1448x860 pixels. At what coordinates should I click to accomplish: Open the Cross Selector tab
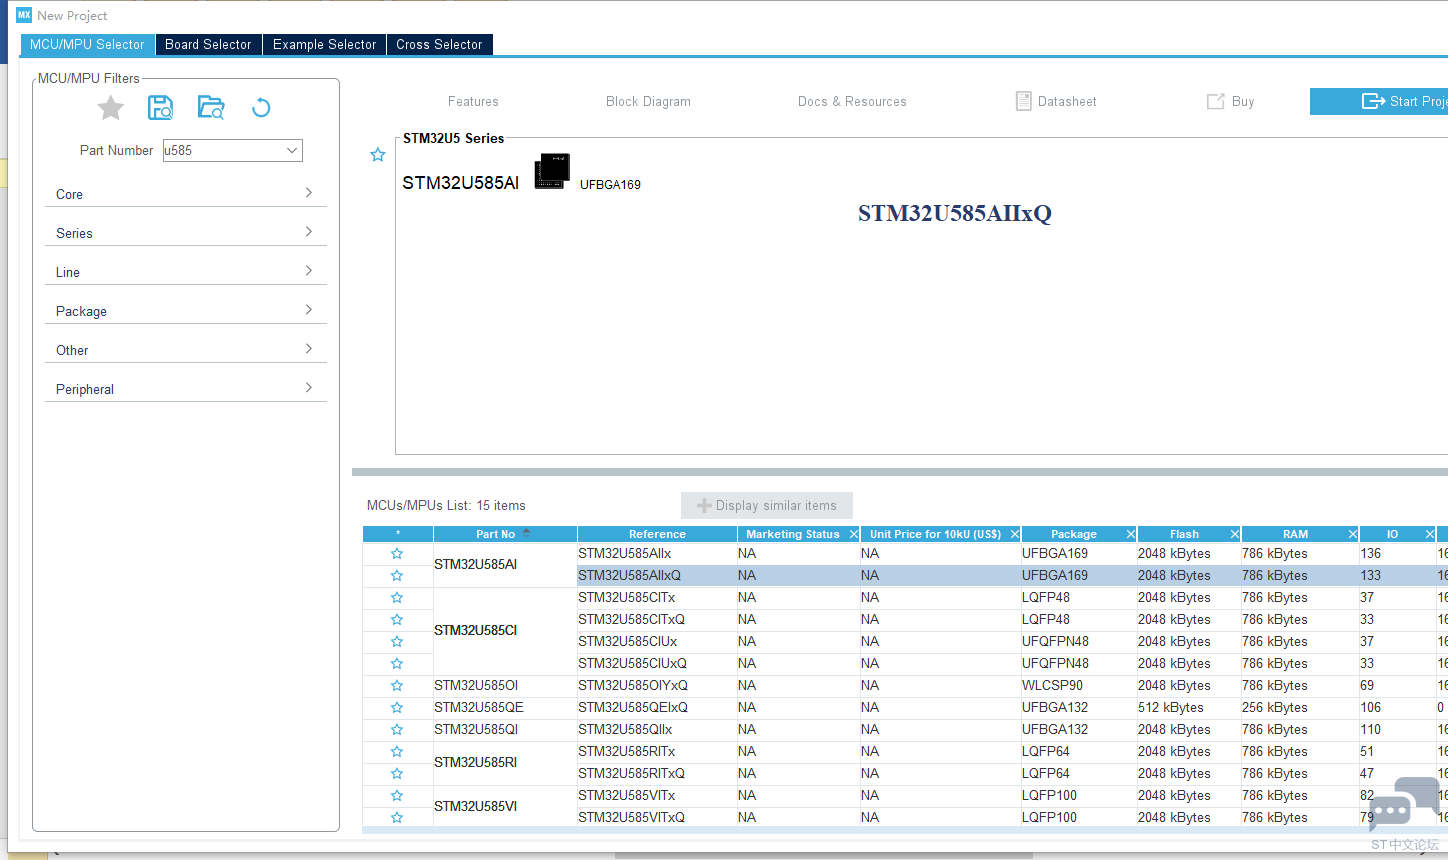pos(439,45)
